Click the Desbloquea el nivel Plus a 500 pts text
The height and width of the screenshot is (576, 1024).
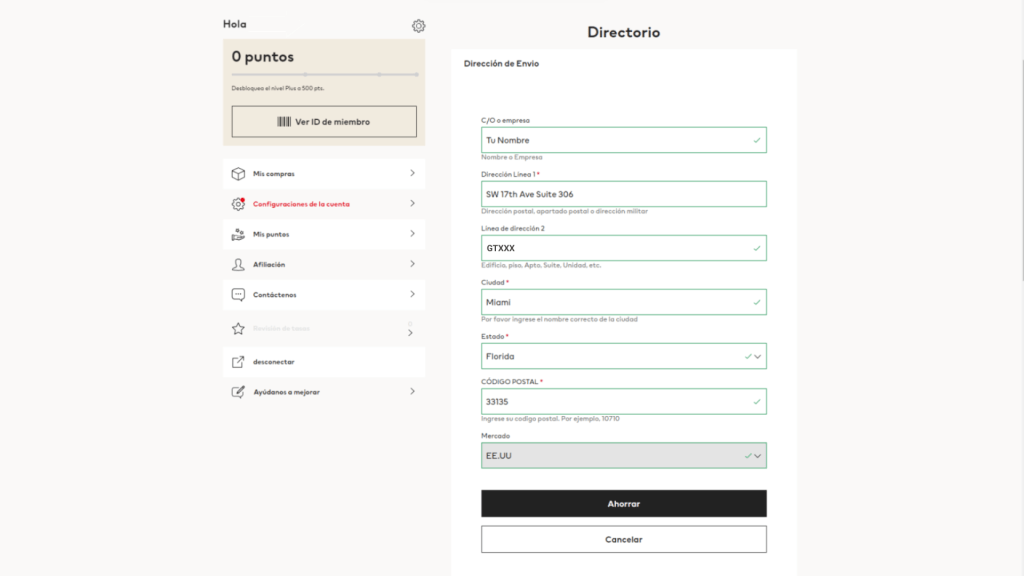tap(278, 88)
